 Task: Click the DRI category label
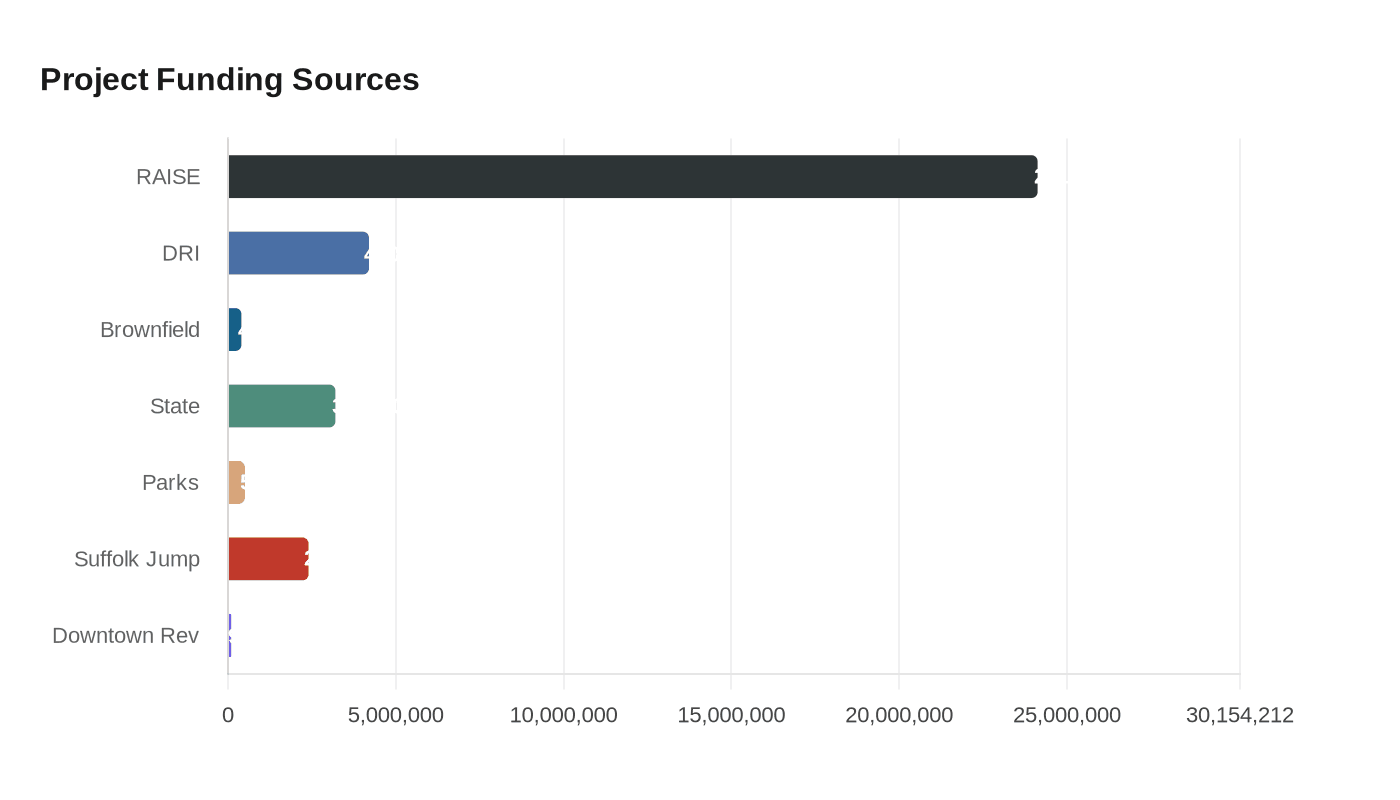(181, 253)
